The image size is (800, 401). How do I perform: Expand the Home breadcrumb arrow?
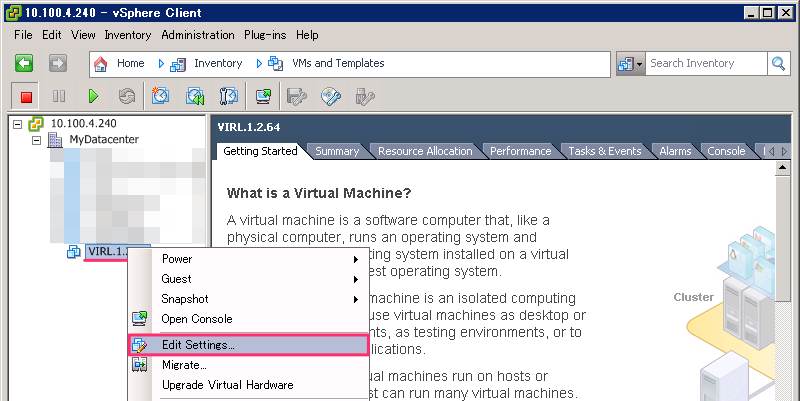pyautogui.click(x=161, y=64)
